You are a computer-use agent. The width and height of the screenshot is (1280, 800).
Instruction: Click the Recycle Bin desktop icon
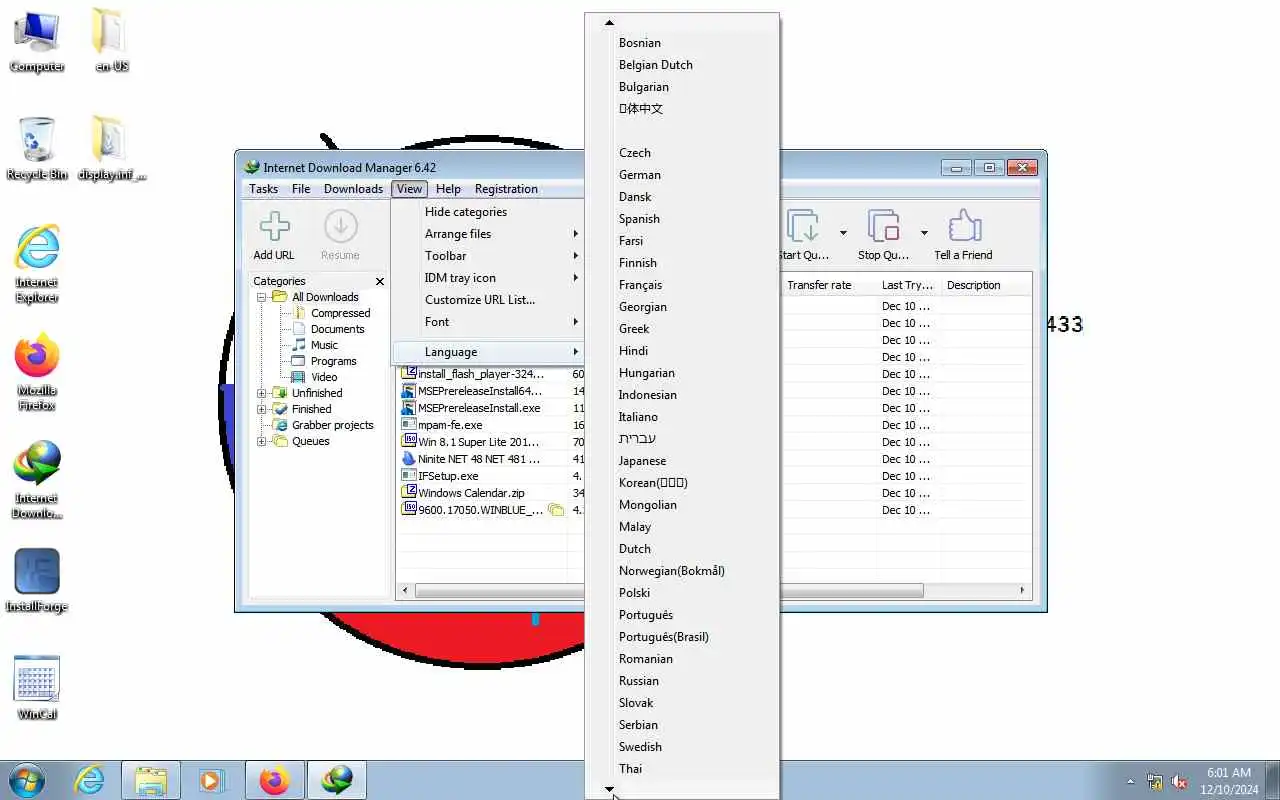point(37,149)
